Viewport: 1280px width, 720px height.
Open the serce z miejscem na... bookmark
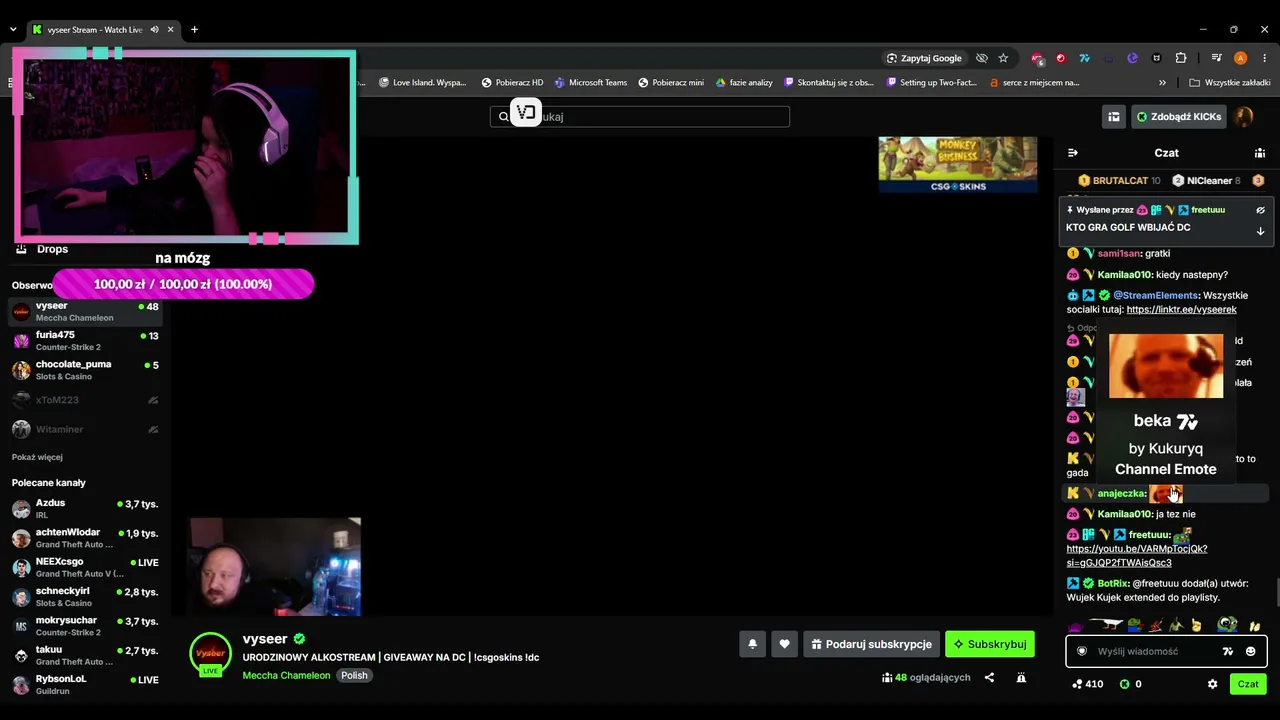[1033, 82]
